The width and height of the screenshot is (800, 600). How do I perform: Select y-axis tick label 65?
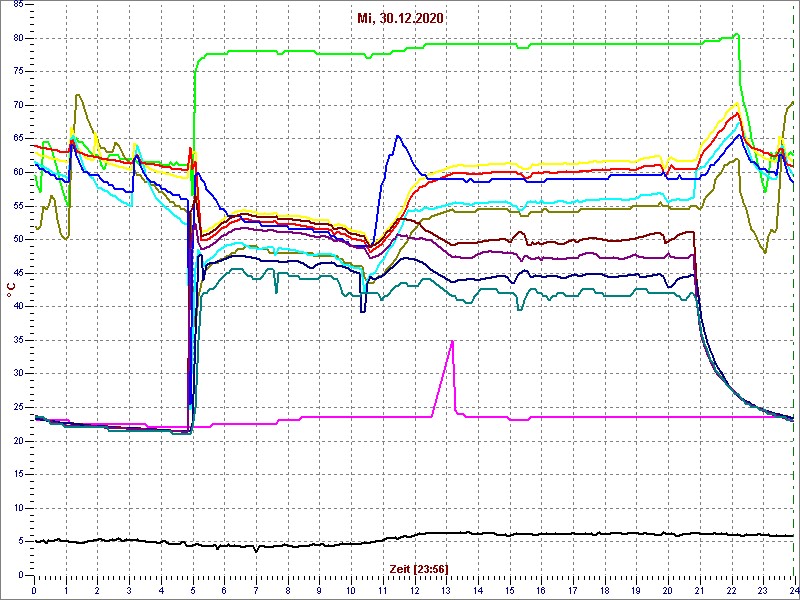pyautogui.click(x=17, y=139)
